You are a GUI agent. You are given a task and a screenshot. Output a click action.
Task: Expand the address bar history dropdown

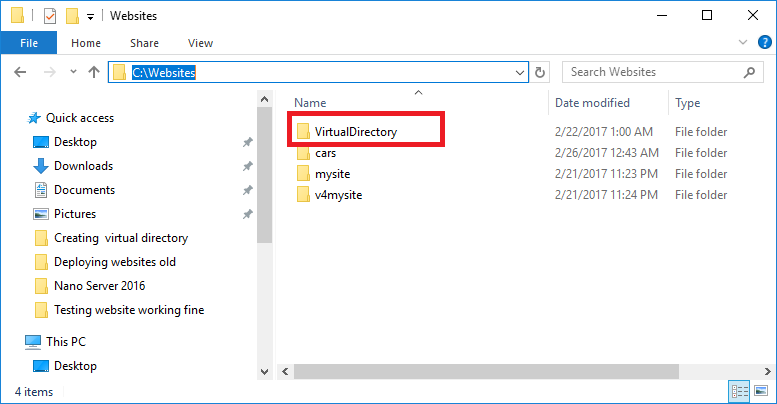click(x=520, y=72)
